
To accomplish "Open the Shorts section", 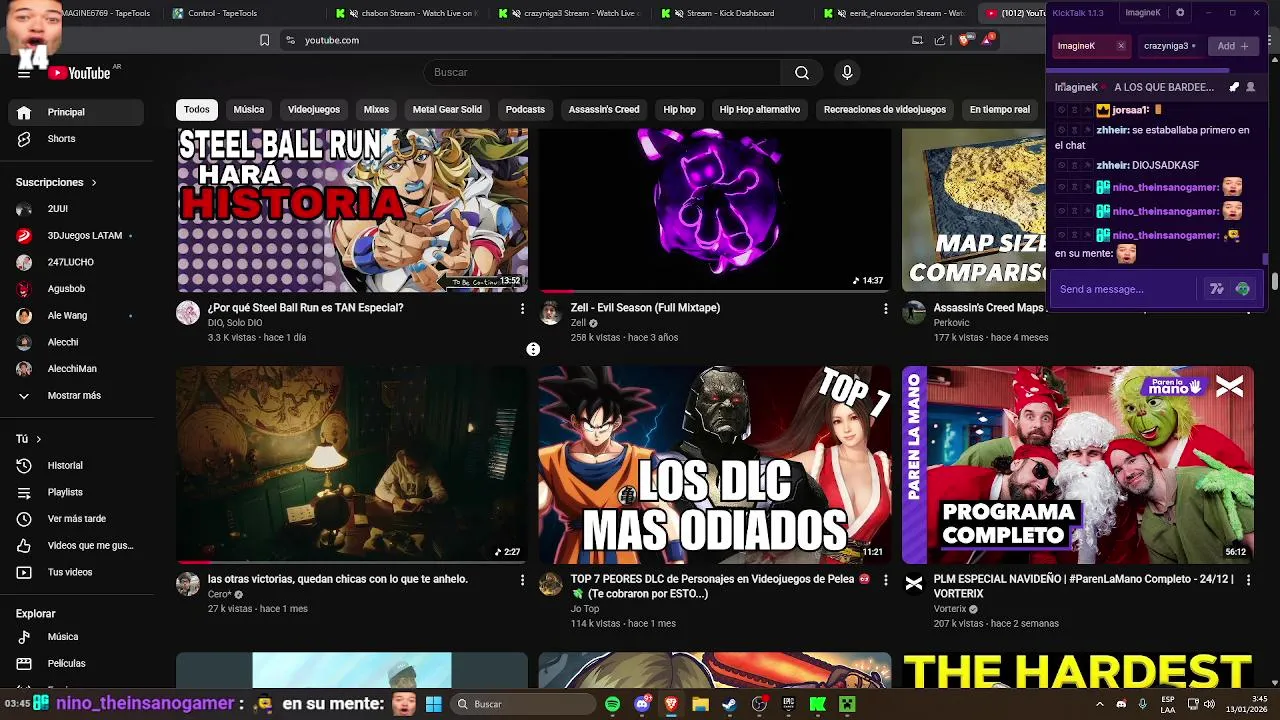I will coord(76,139).
